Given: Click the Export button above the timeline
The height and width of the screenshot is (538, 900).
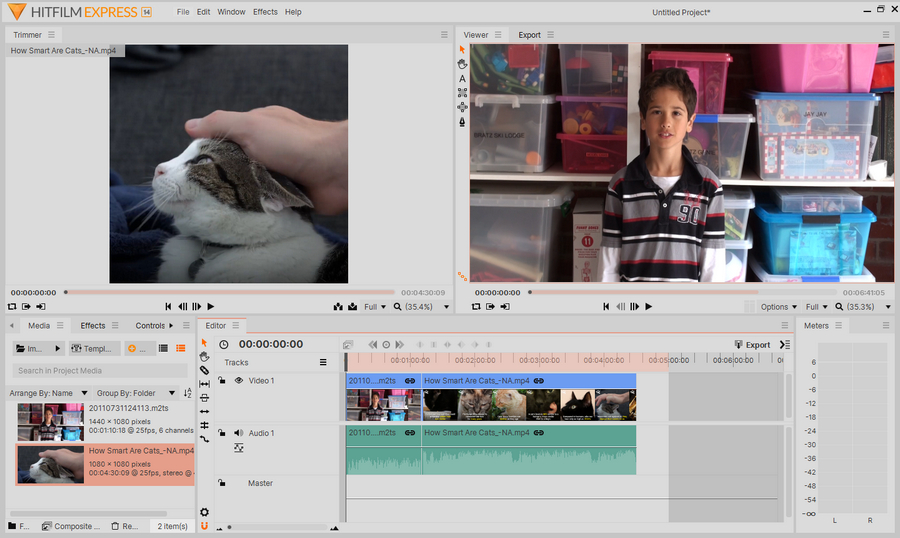Looking at the screenshot, I should pos(752,345).
